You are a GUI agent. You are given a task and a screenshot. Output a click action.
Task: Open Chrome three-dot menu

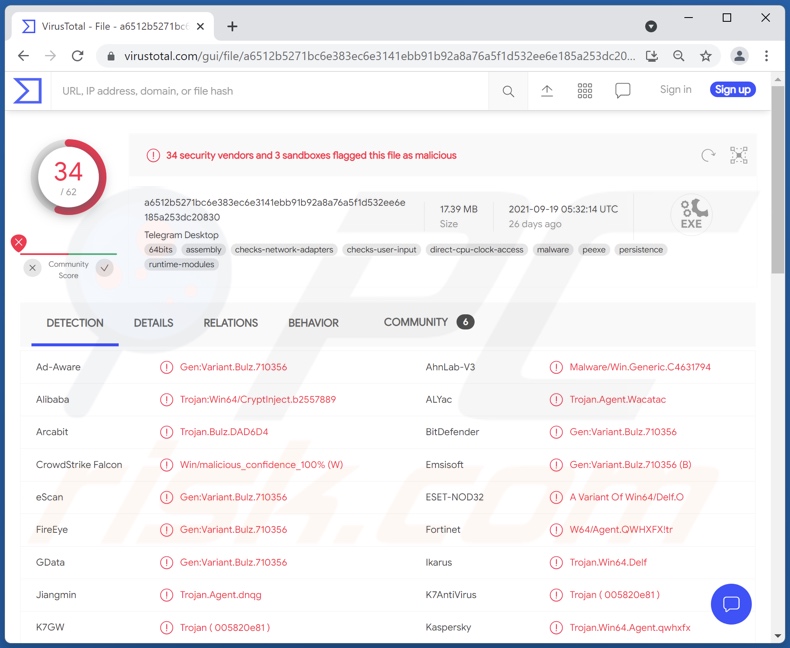click(767, 56)
